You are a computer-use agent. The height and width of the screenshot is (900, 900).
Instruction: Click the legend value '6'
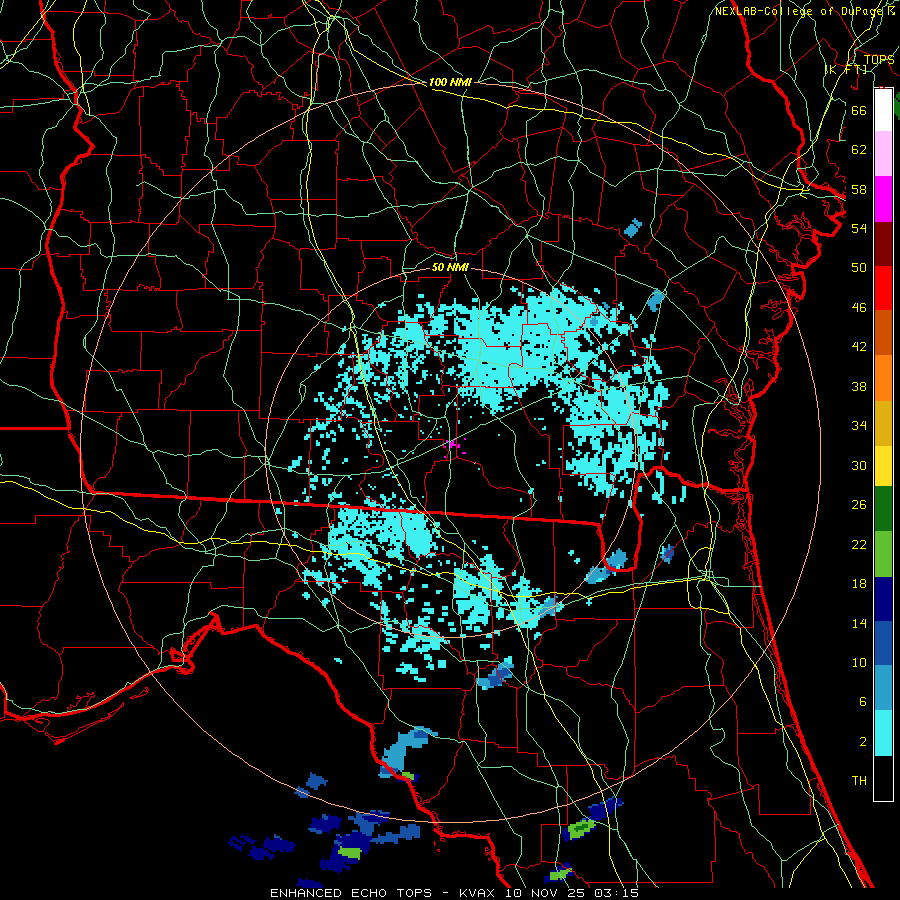862,702
